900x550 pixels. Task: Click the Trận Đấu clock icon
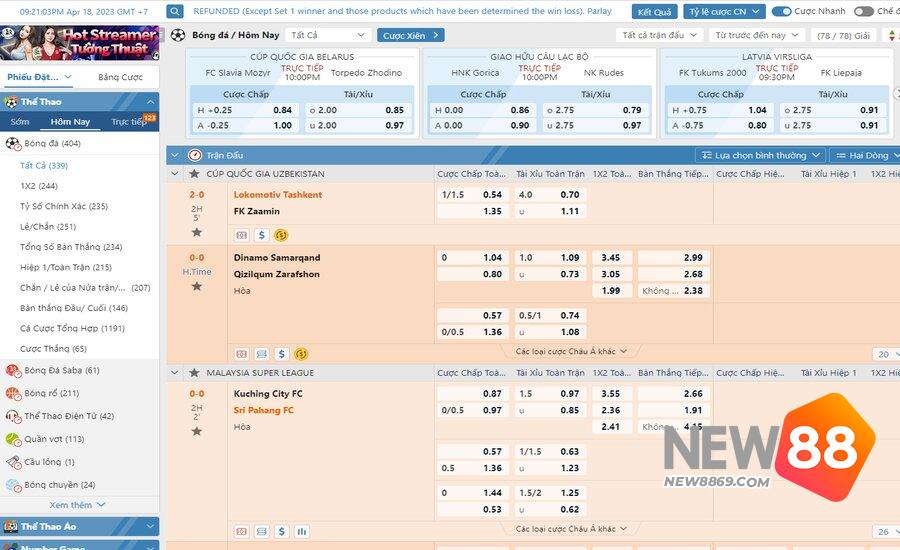195,156
